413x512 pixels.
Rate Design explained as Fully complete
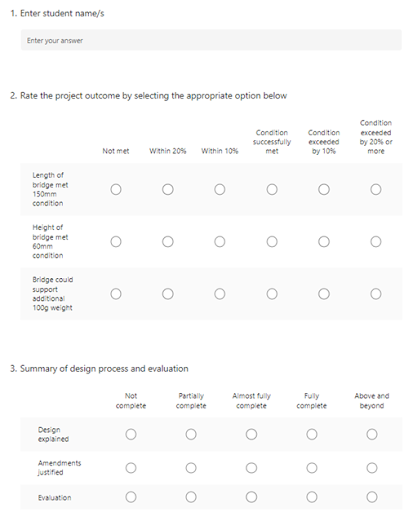(312, 434)
